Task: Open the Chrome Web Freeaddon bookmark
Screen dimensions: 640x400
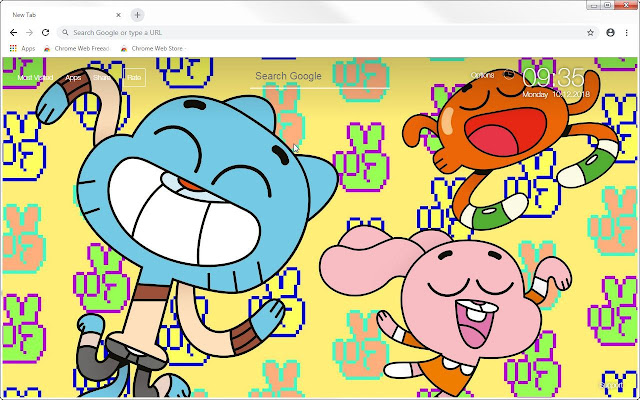Action: pyautogui.click(x=77, y=48)
